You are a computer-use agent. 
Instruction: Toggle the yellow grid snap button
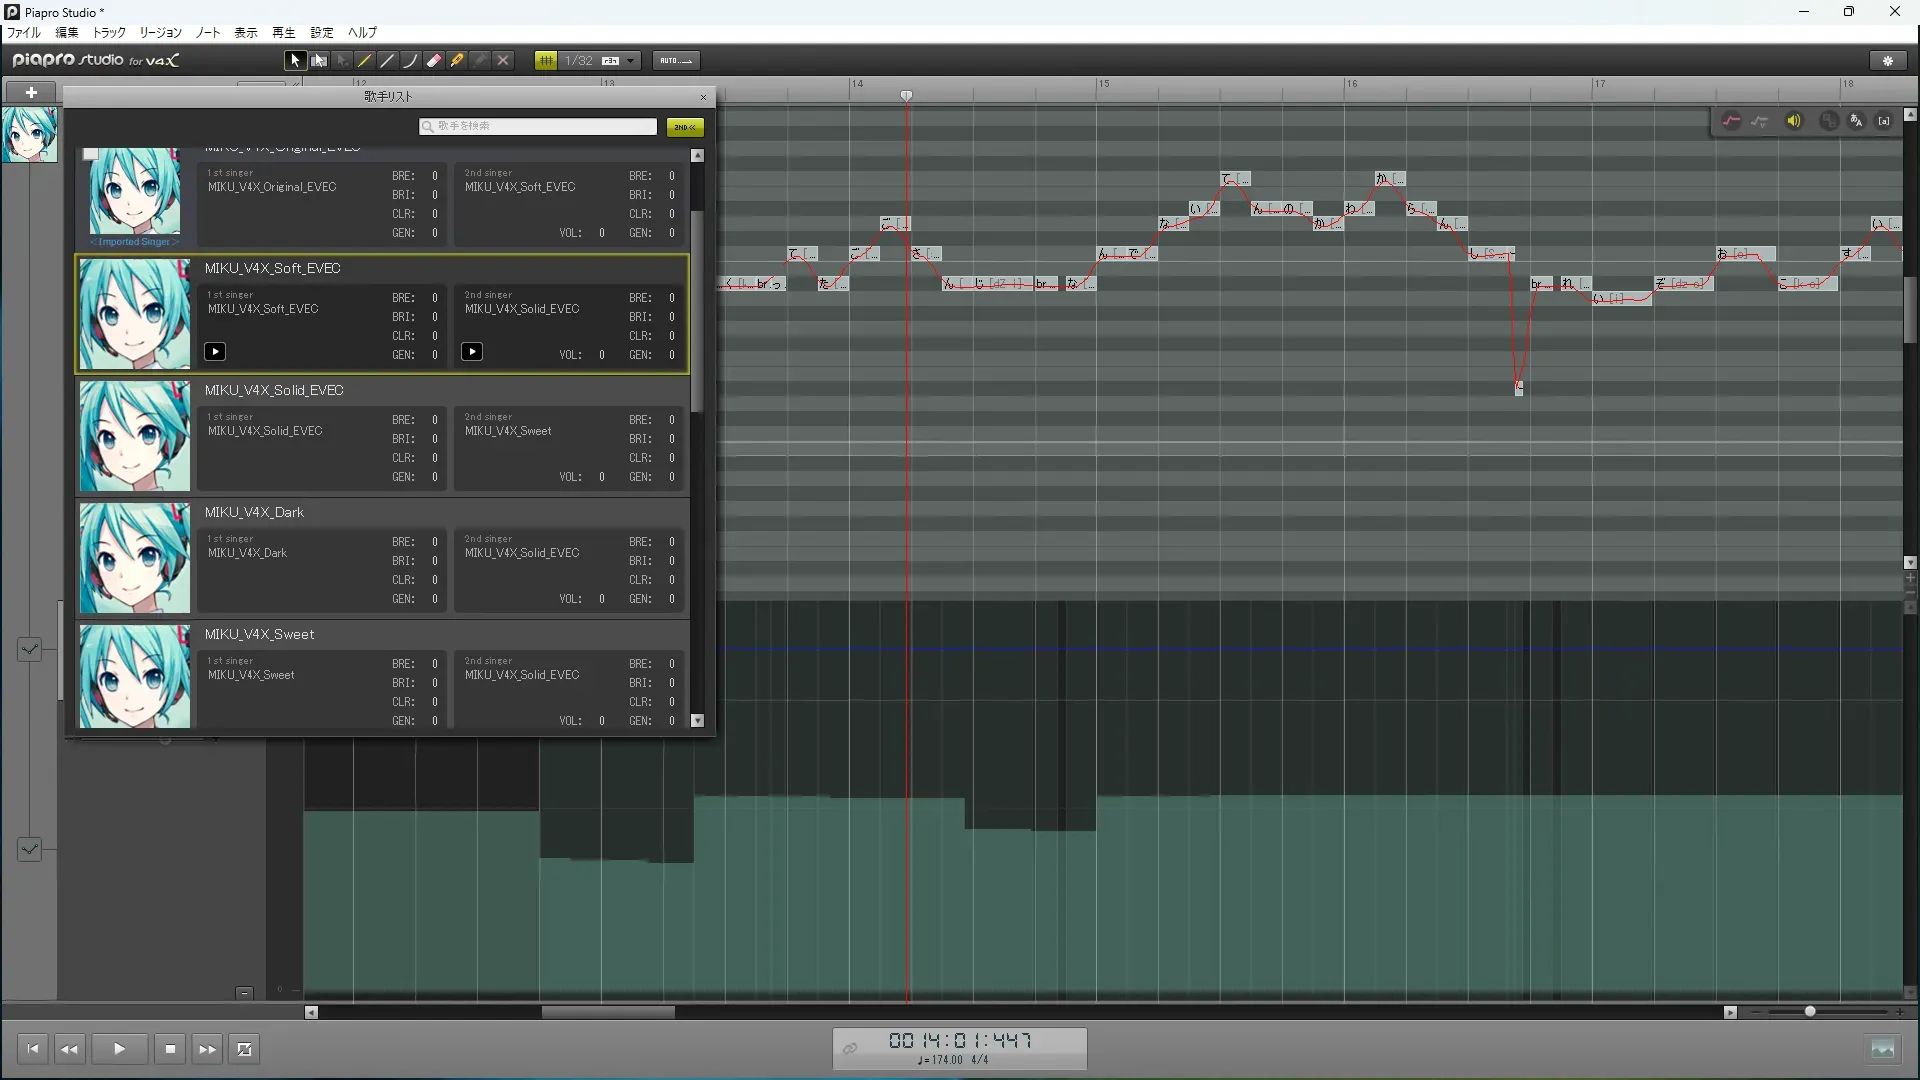(x=546, y=61)
